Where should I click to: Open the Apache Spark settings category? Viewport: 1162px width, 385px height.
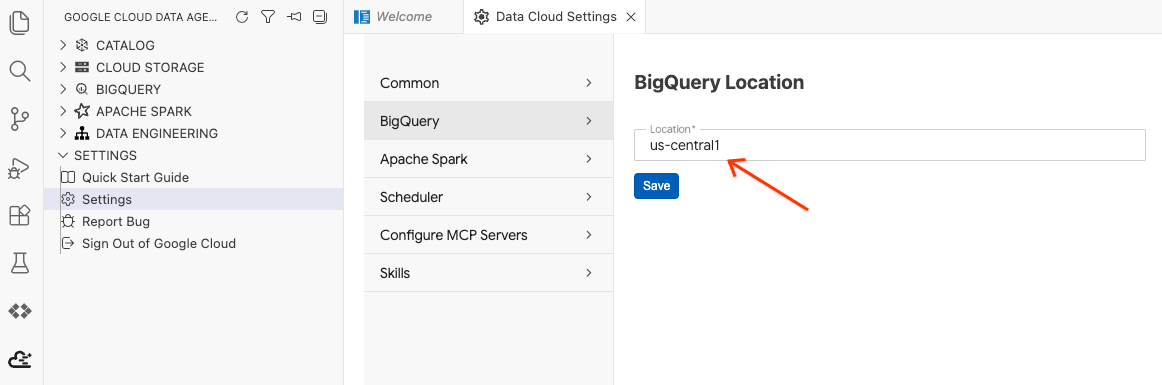tap(489, 159)
